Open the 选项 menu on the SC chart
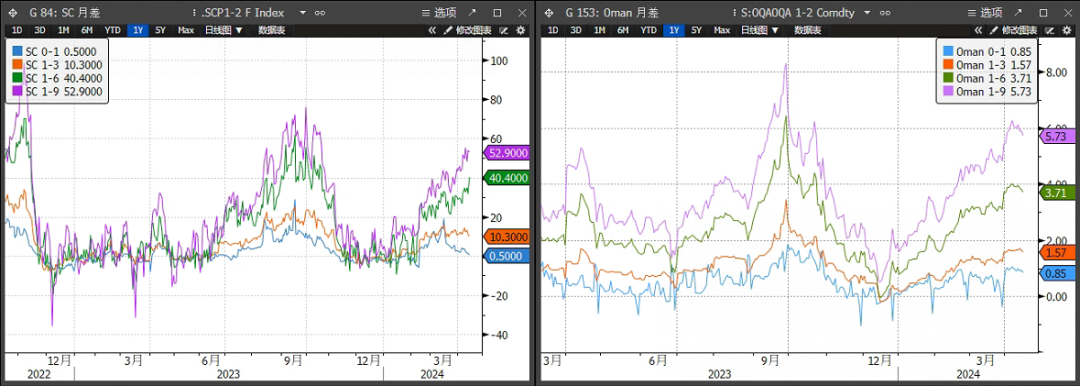Screen dimensions: 1080x386 439,12
